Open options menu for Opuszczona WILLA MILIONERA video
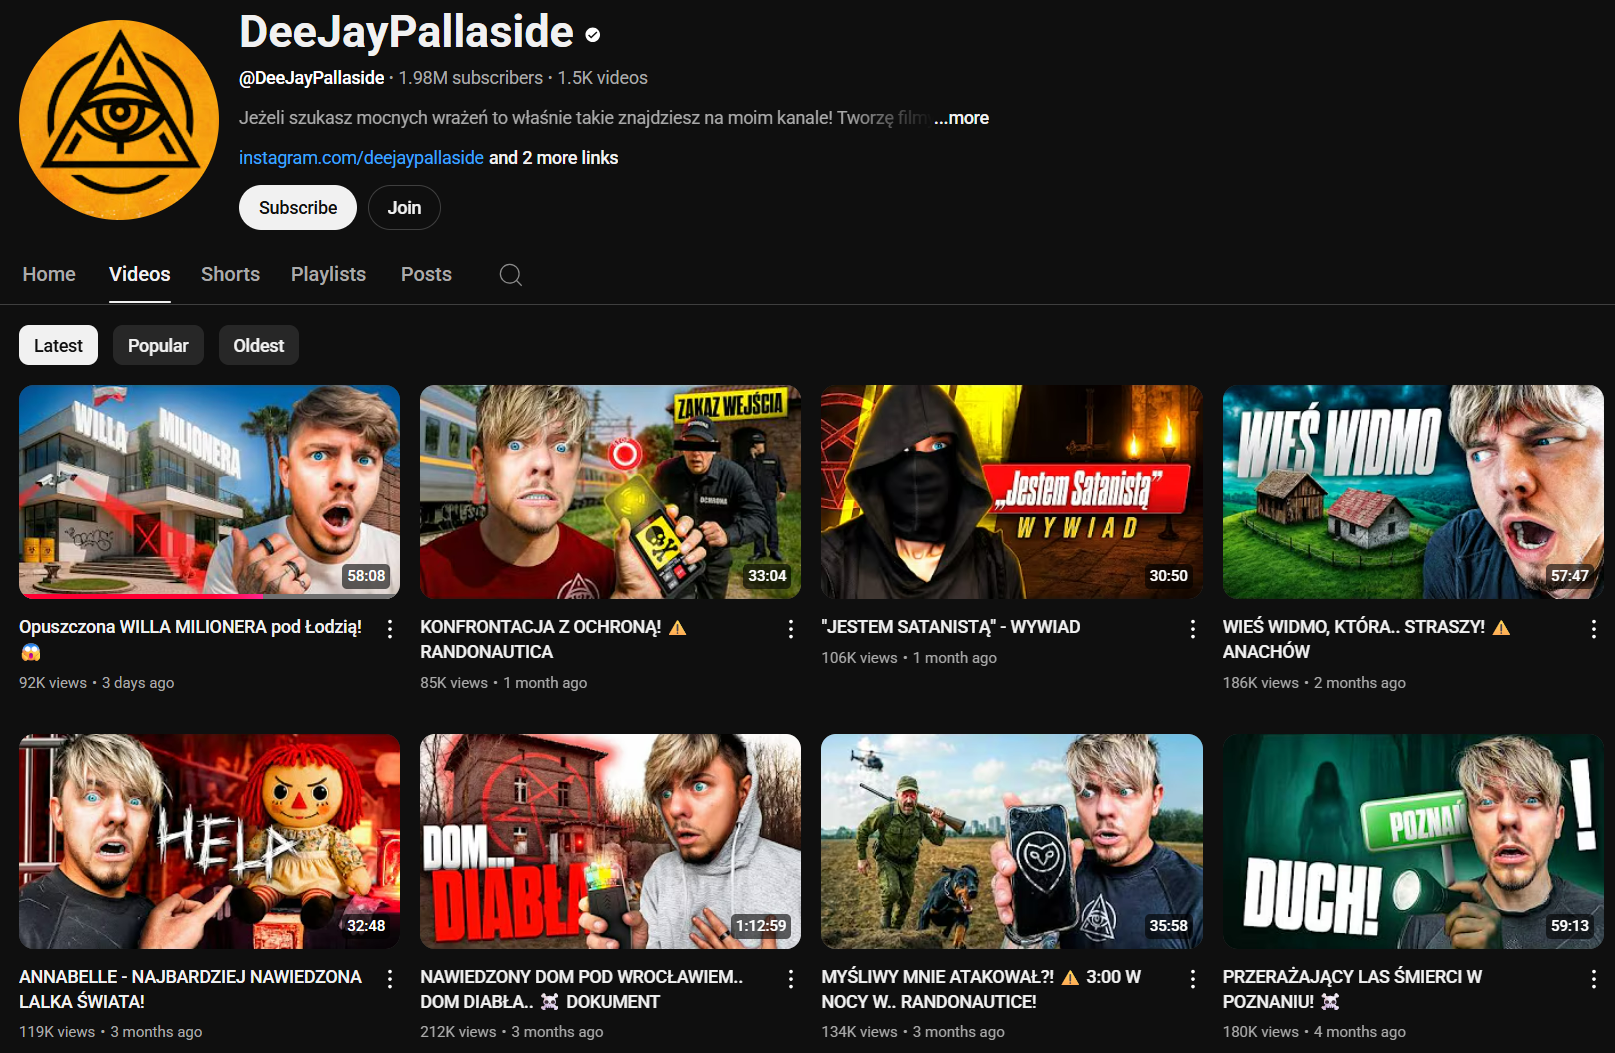The image size is (1615, 1053). (390, 629)
